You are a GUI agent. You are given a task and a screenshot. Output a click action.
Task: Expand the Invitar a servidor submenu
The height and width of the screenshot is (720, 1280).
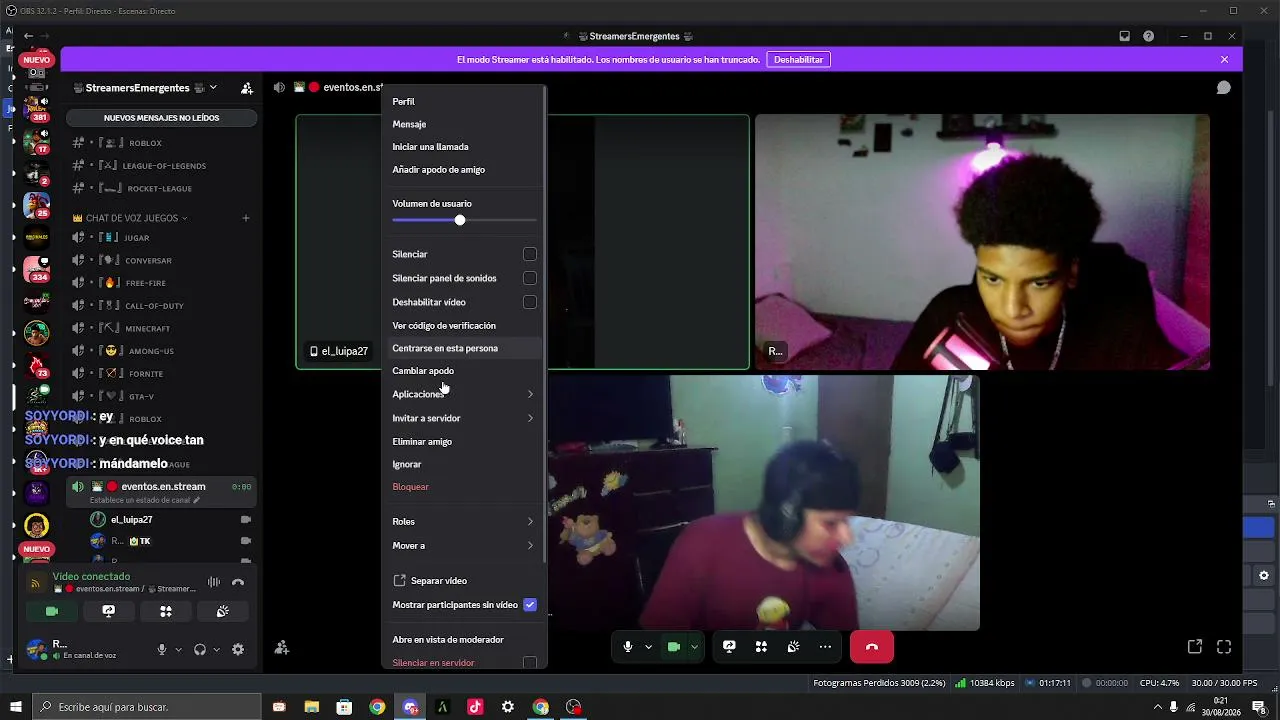click(x=463, y=418)
